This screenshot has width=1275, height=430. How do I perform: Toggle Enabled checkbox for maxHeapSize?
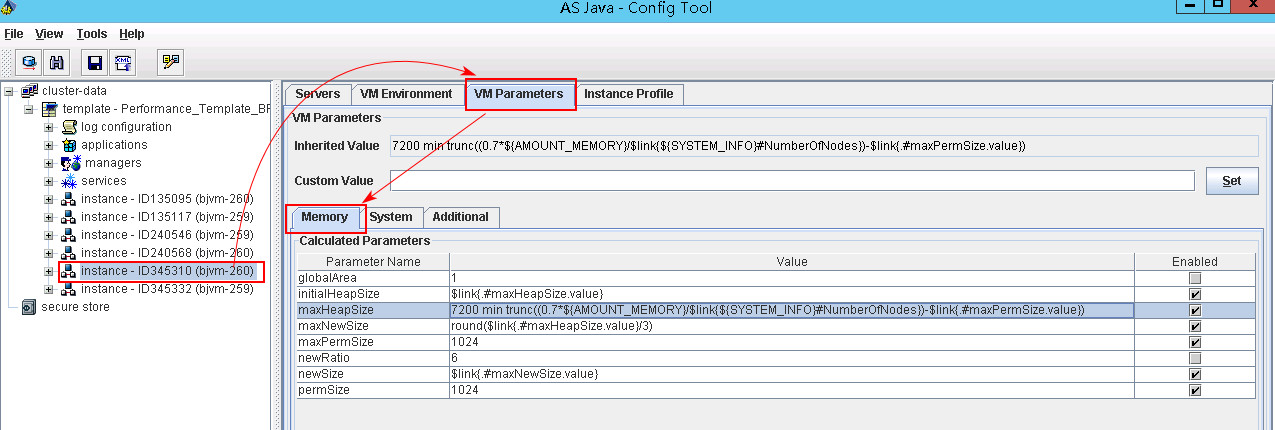click(x=1195, y=310)
